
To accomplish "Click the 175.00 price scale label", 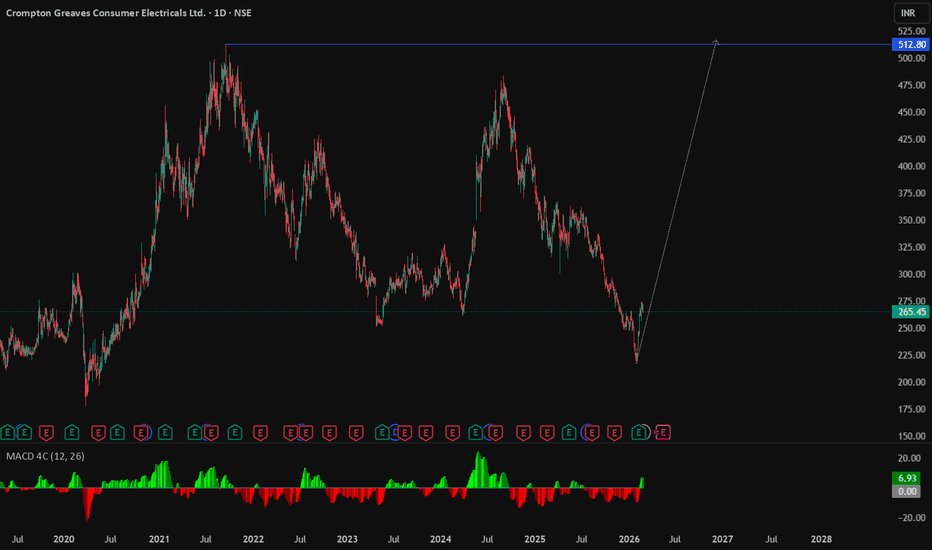I will (x=912, y=409).
